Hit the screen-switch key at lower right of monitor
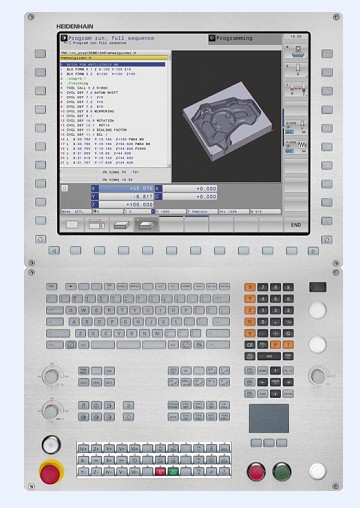The image size is (360, 508). click(x=327, y=239)
